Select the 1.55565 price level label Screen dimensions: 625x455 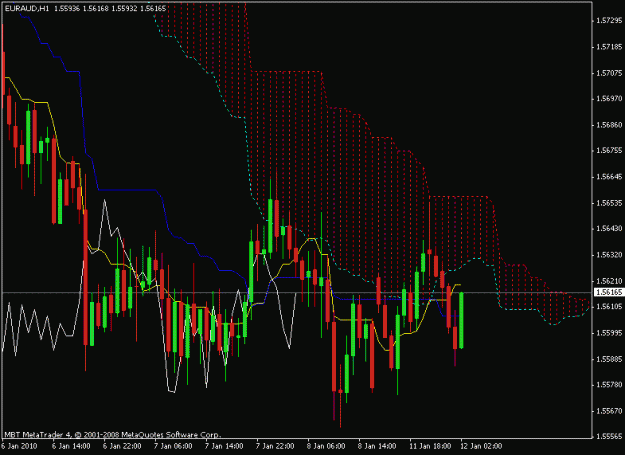pyautogui.click(x=609, y=436)
